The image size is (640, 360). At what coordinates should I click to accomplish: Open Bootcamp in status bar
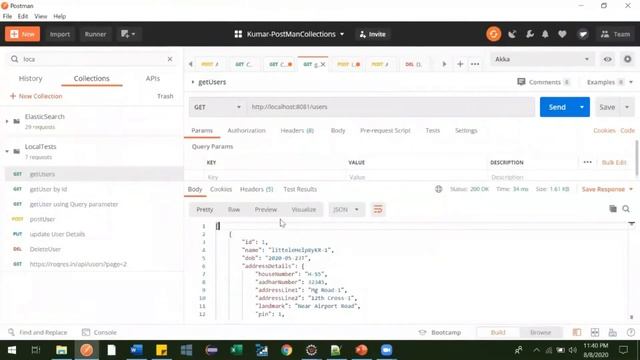(x=440, y=332)
